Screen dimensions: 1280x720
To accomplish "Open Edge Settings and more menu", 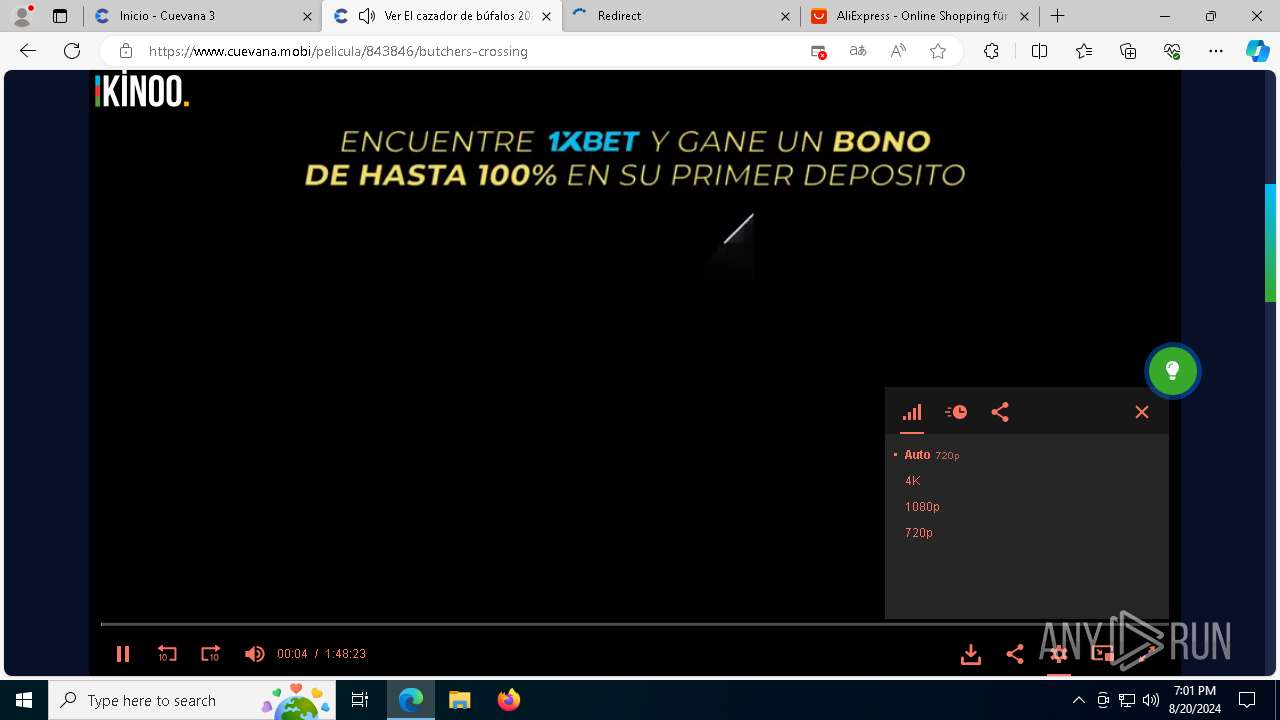I will tap(1216, 51).
